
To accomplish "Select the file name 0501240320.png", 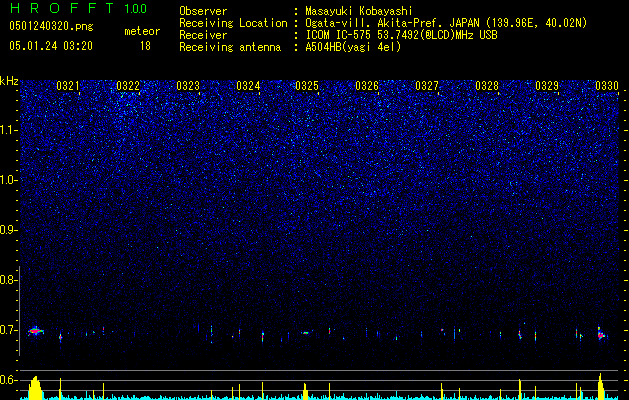I will pos(51,26).
